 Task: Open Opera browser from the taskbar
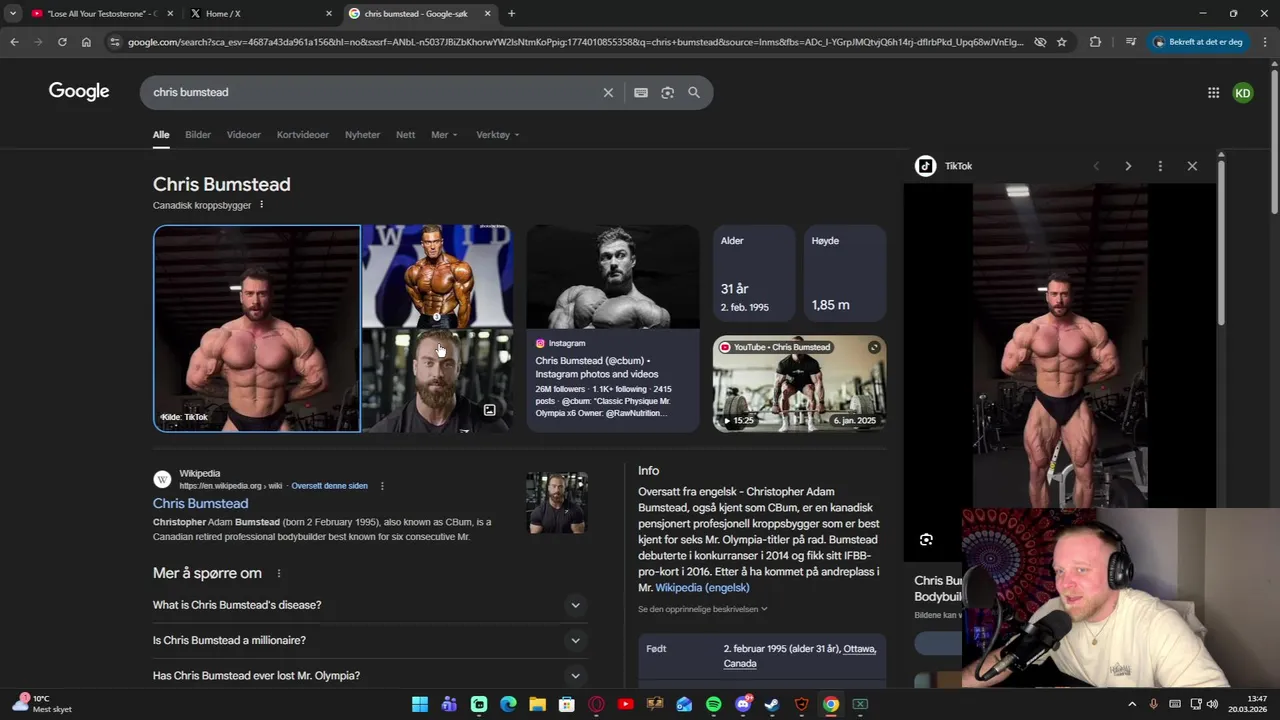[596, 704]
